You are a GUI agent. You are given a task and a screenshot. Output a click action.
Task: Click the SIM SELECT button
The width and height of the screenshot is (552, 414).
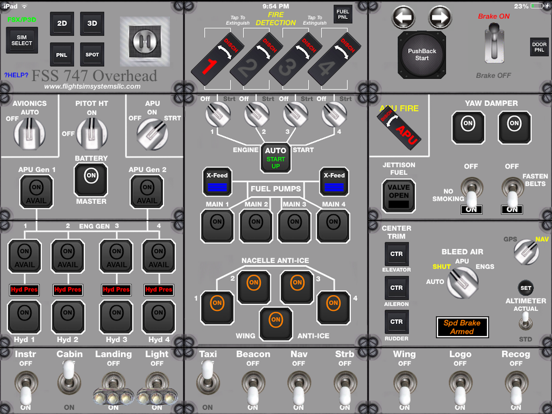(22, 40)
